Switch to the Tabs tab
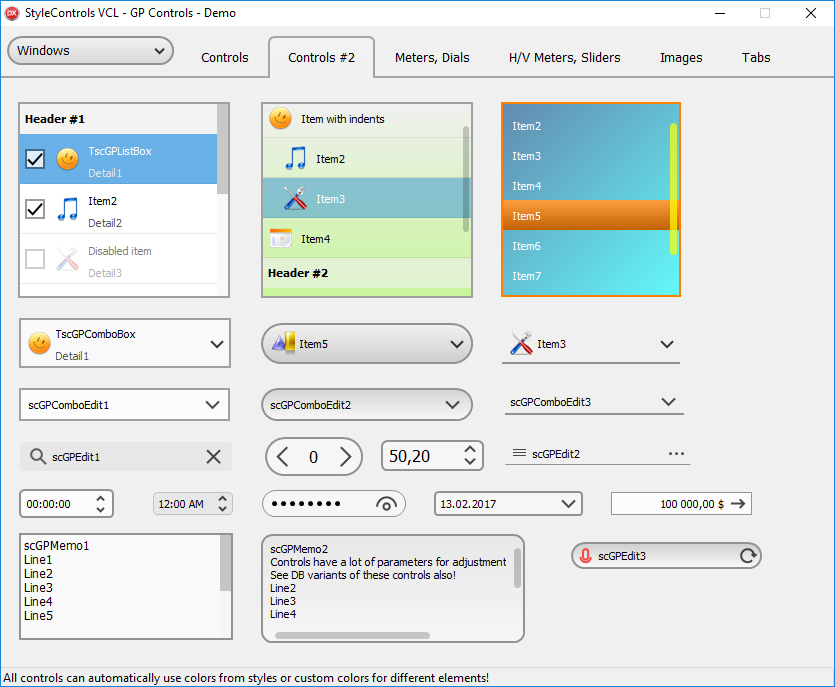Screen dimensions: 835x687 pyautogui.click(x=756, y=58)
